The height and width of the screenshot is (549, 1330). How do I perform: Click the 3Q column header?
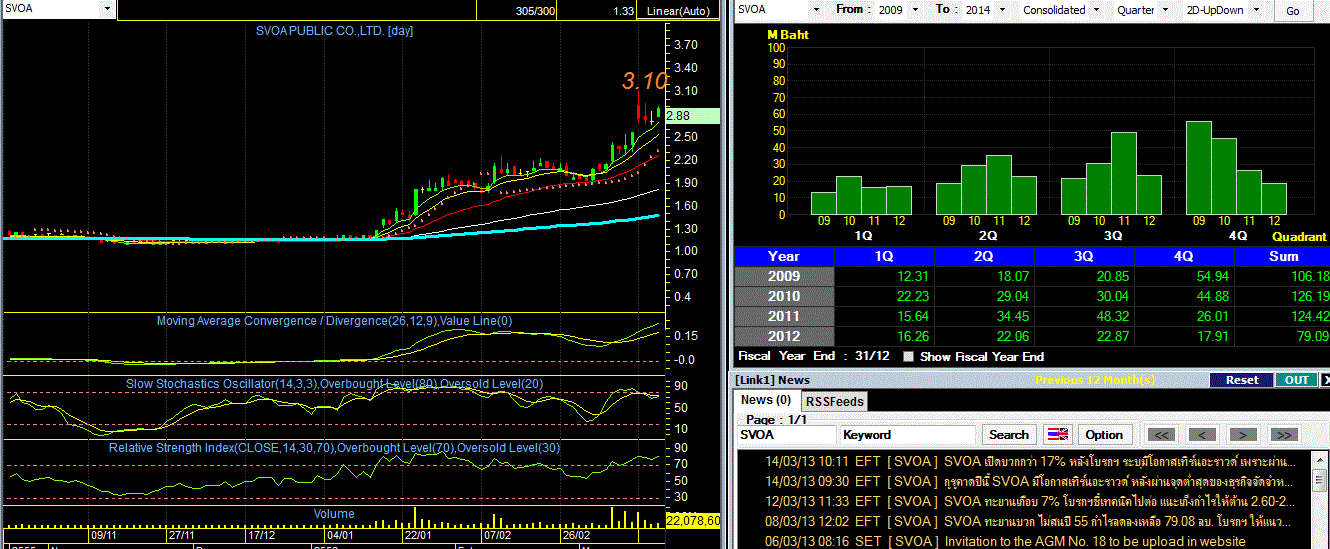click(1084, 256)
